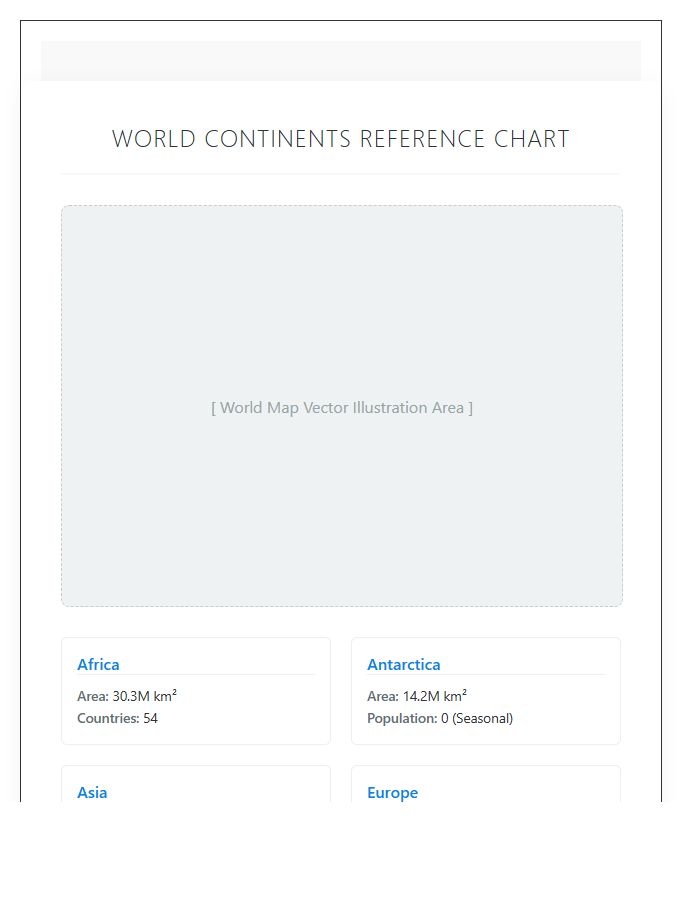Open the Asia card heading
This screenshot has height=900, width=700.
[92, 792]
